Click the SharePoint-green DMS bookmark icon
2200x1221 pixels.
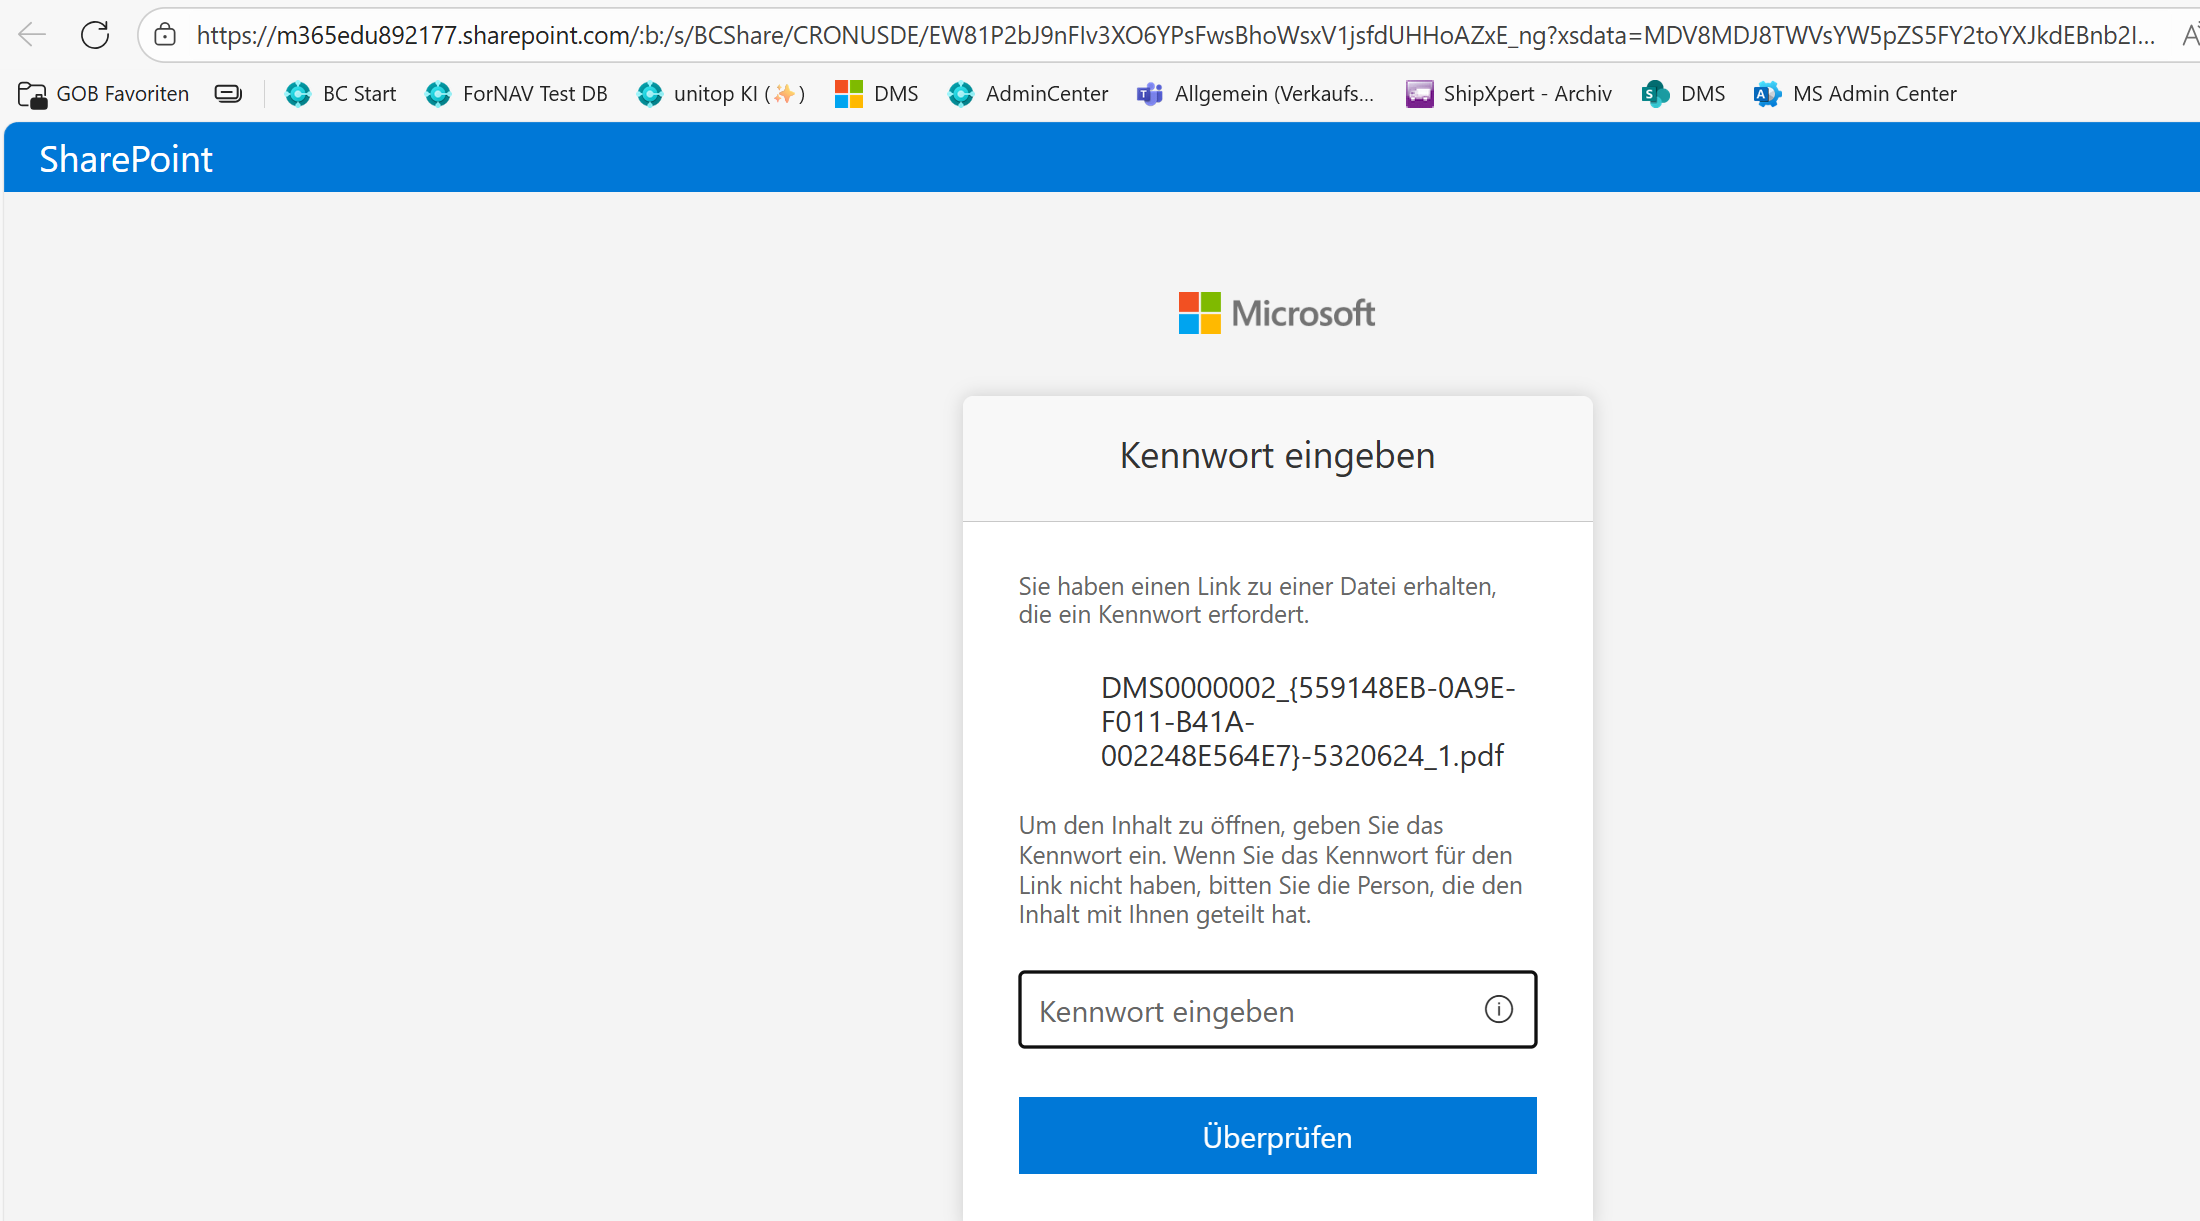(x=1655, y=93)
